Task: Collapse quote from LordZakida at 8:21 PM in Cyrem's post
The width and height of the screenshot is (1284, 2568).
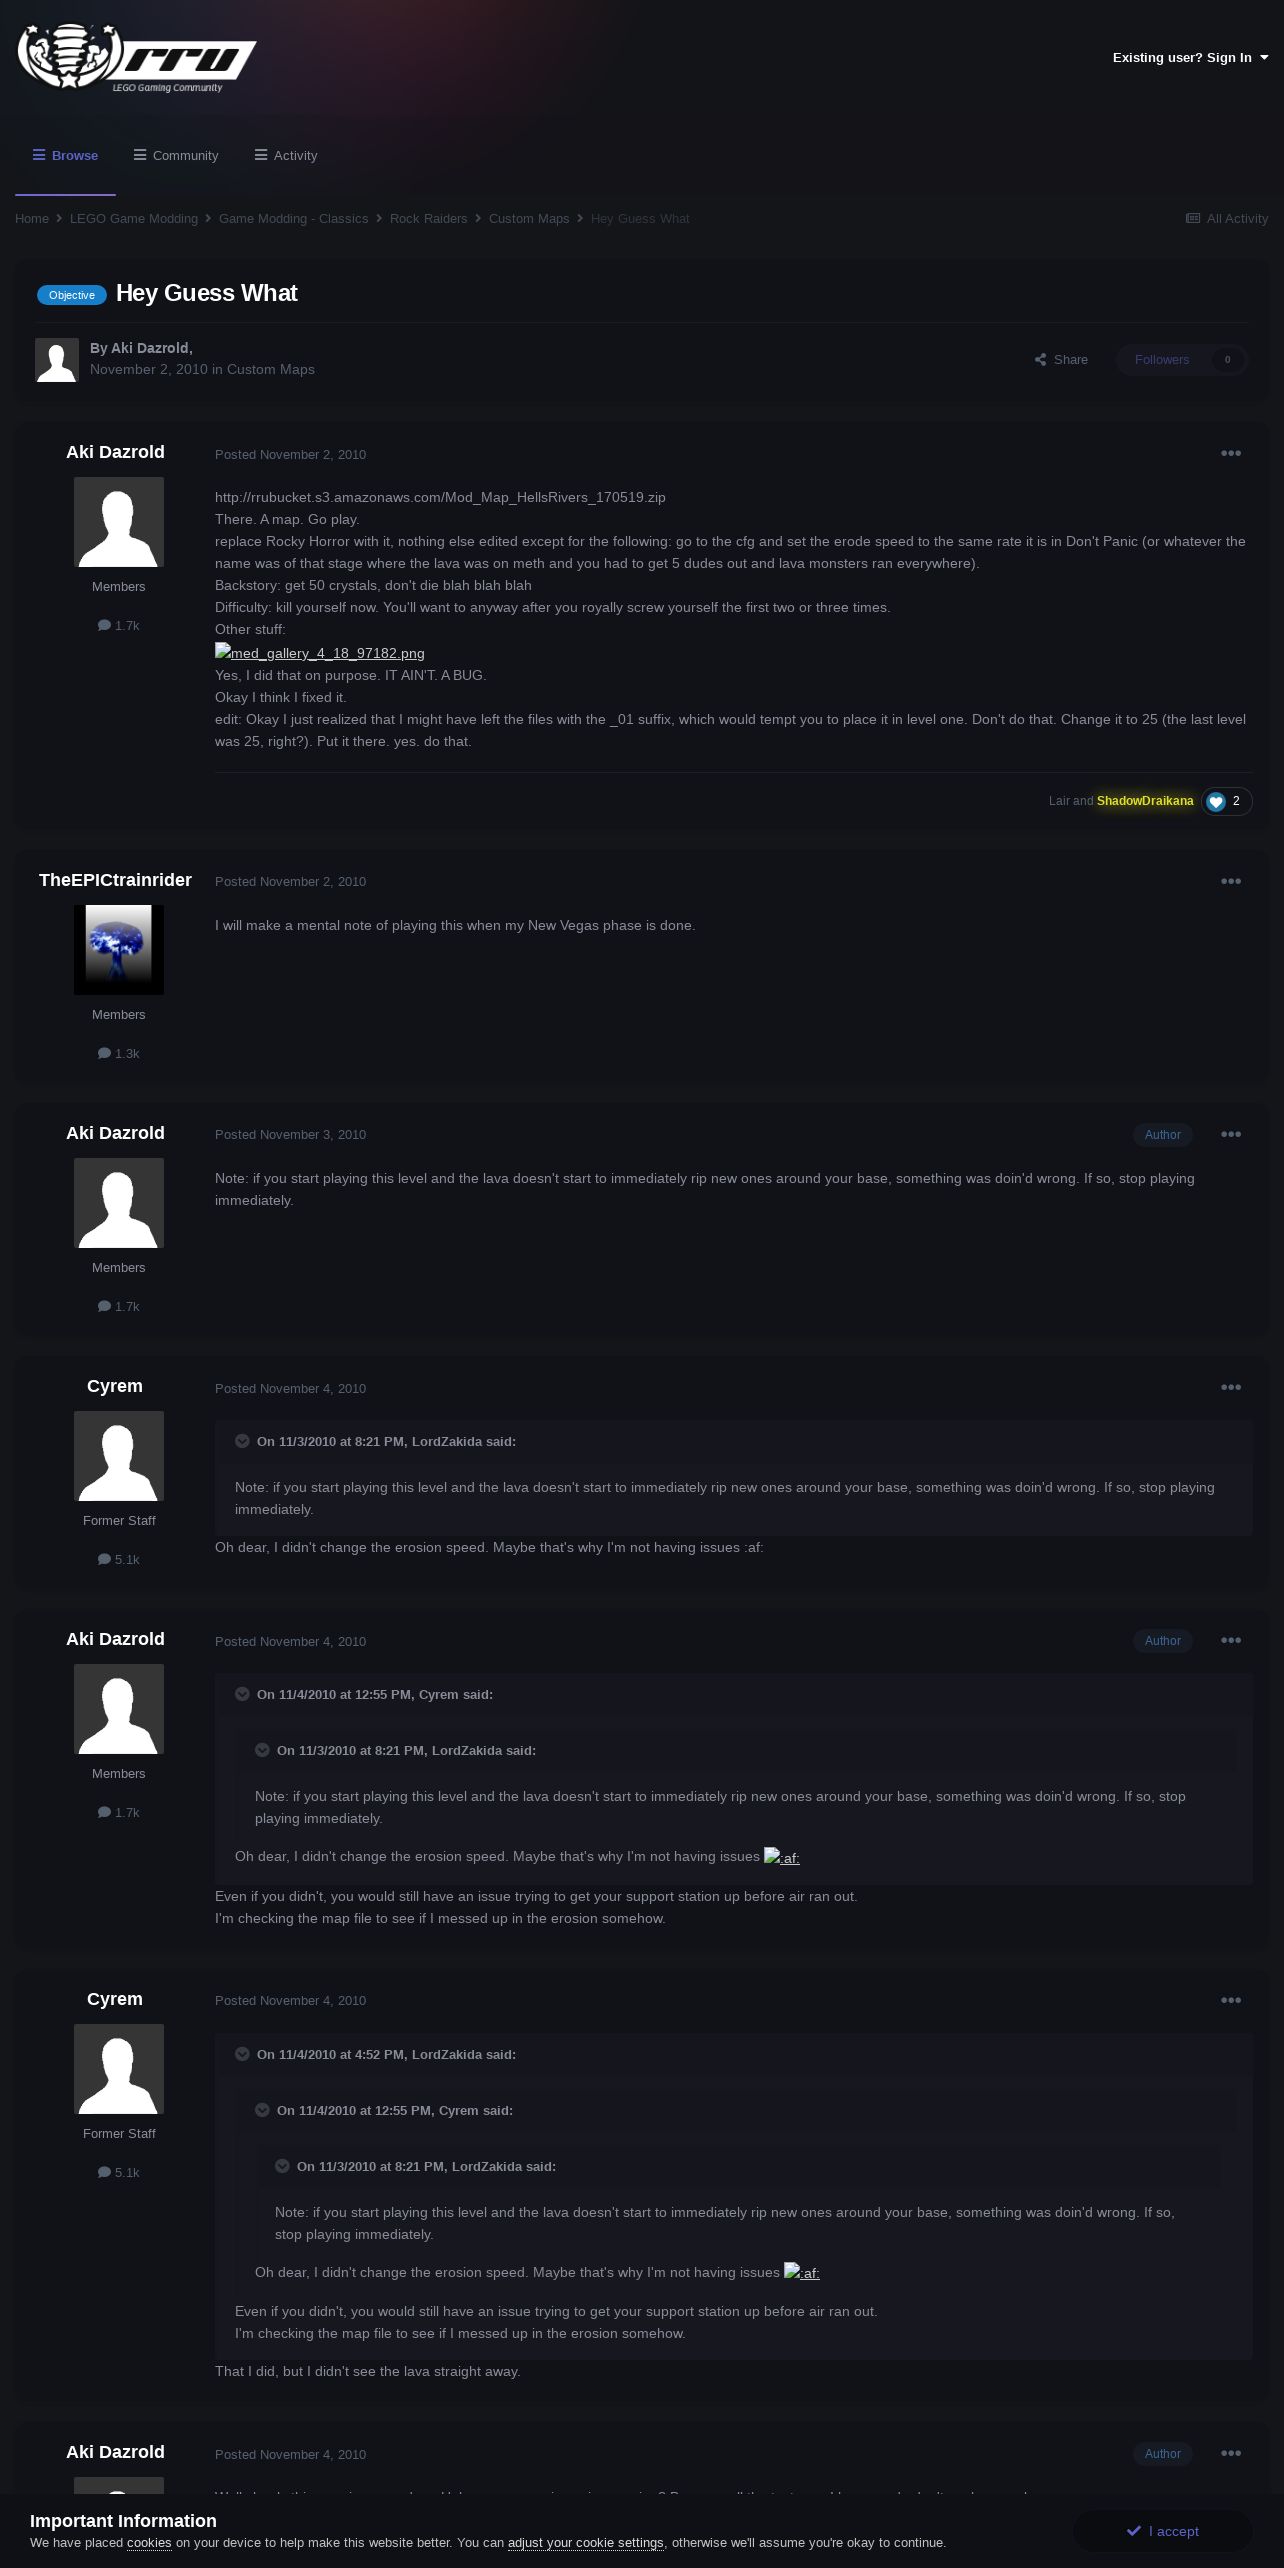Action: tap(242, 1441)
